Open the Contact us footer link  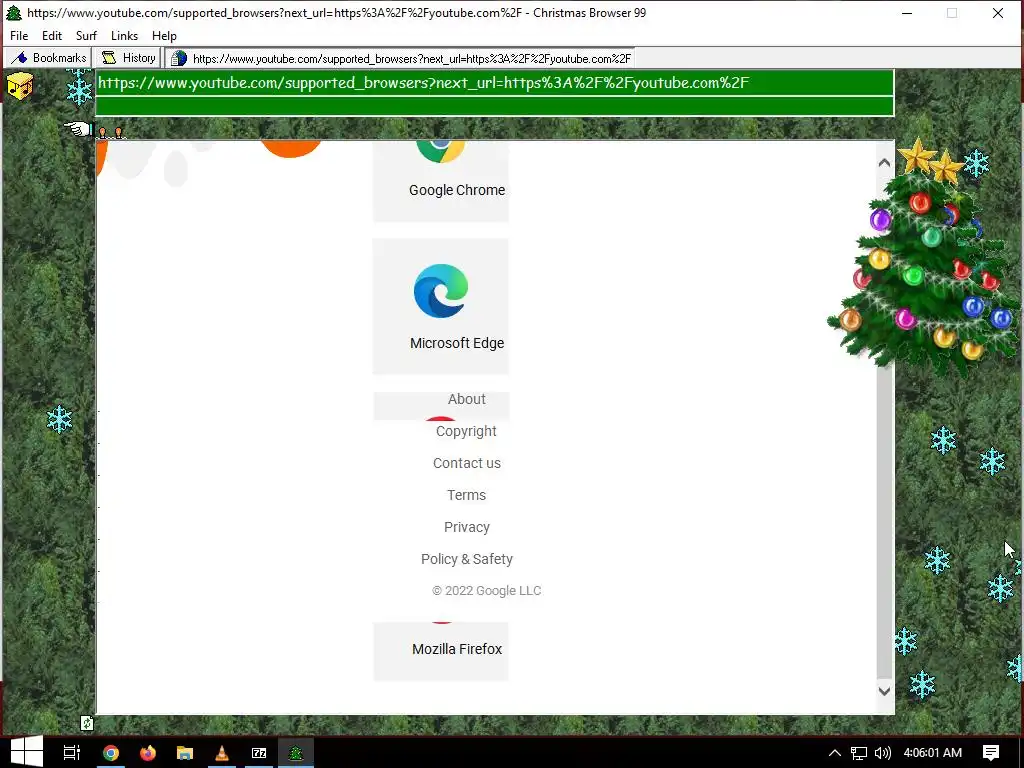467,463
